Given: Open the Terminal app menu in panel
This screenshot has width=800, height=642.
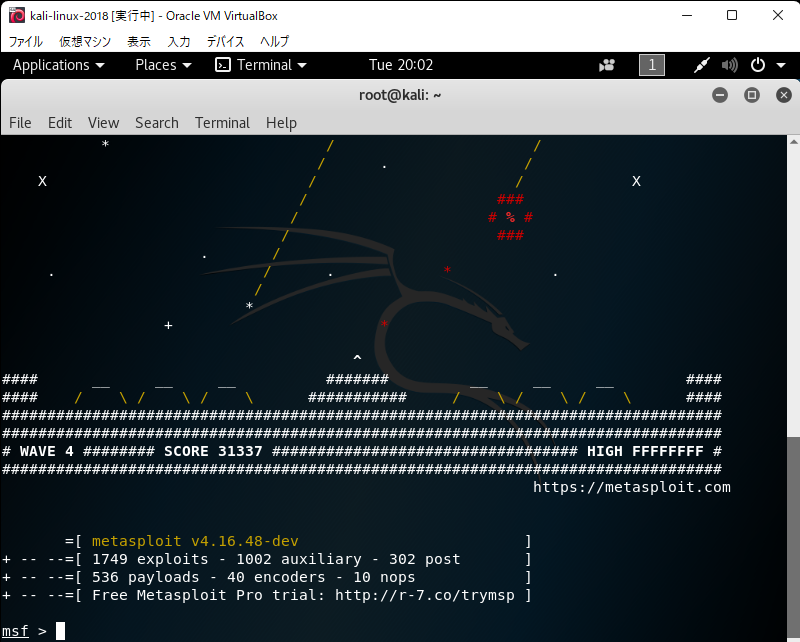Looking at the screenshot, I should pos(261,65).
